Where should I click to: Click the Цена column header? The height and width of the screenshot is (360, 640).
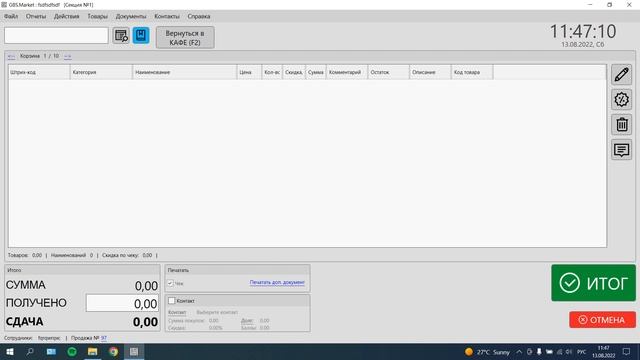click(x=249, y=72)
